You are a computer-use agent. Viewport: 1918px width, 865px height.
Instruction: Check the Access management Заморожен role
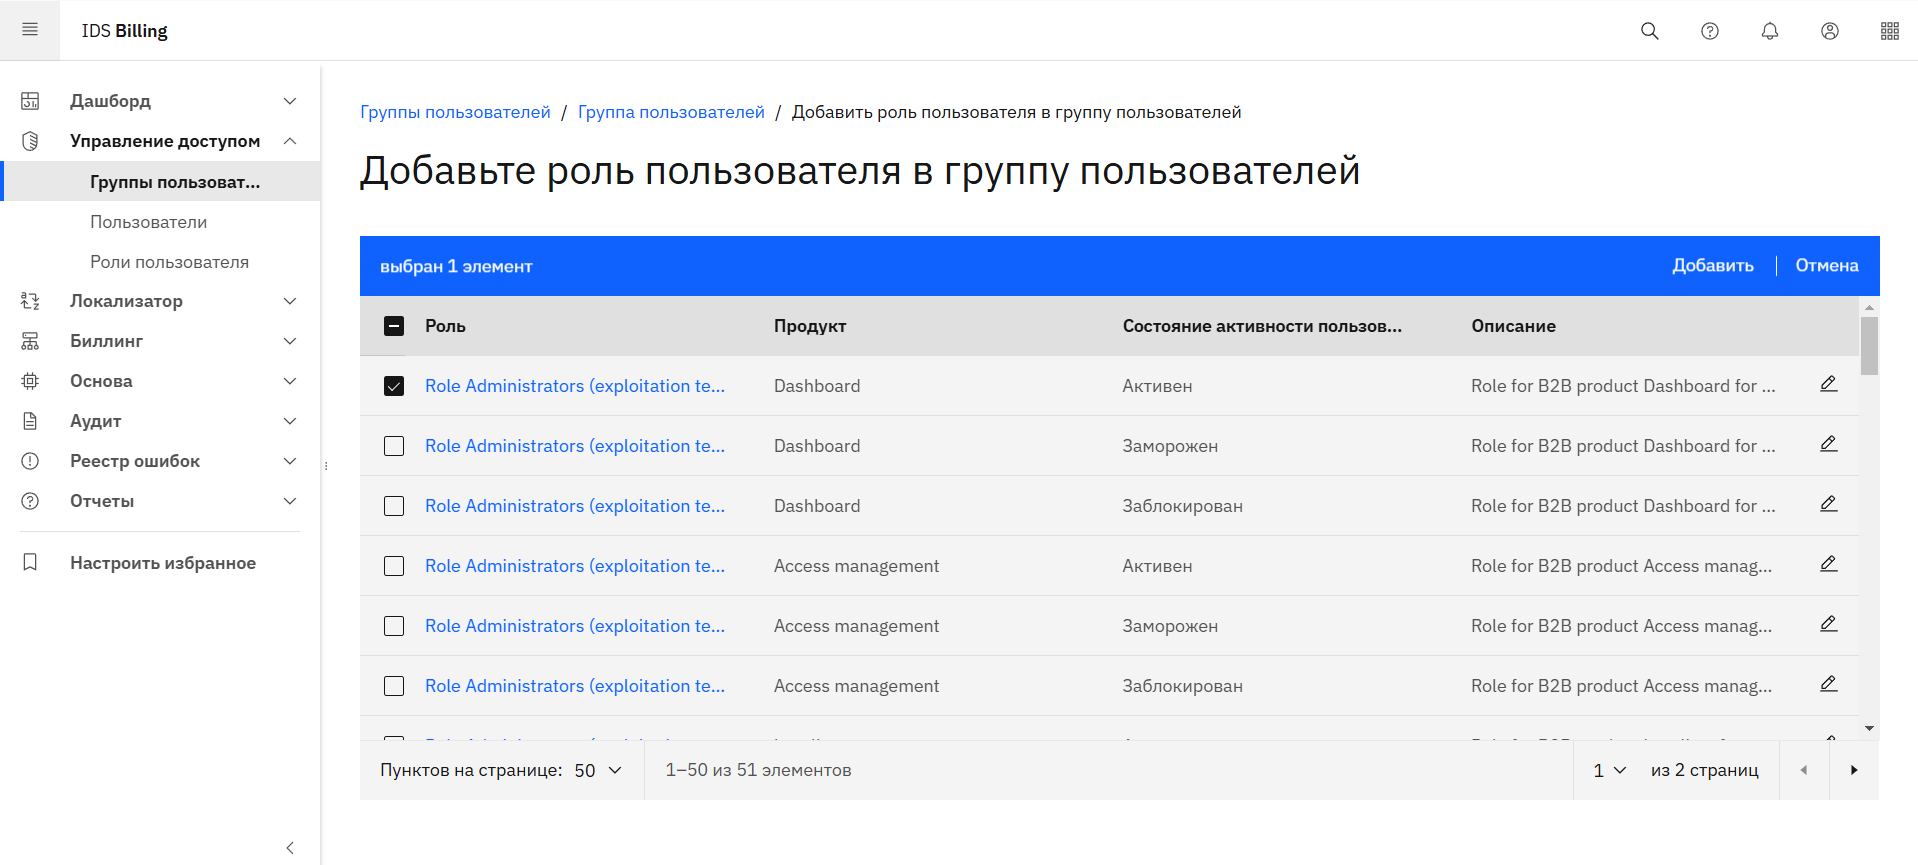(394, 626)
